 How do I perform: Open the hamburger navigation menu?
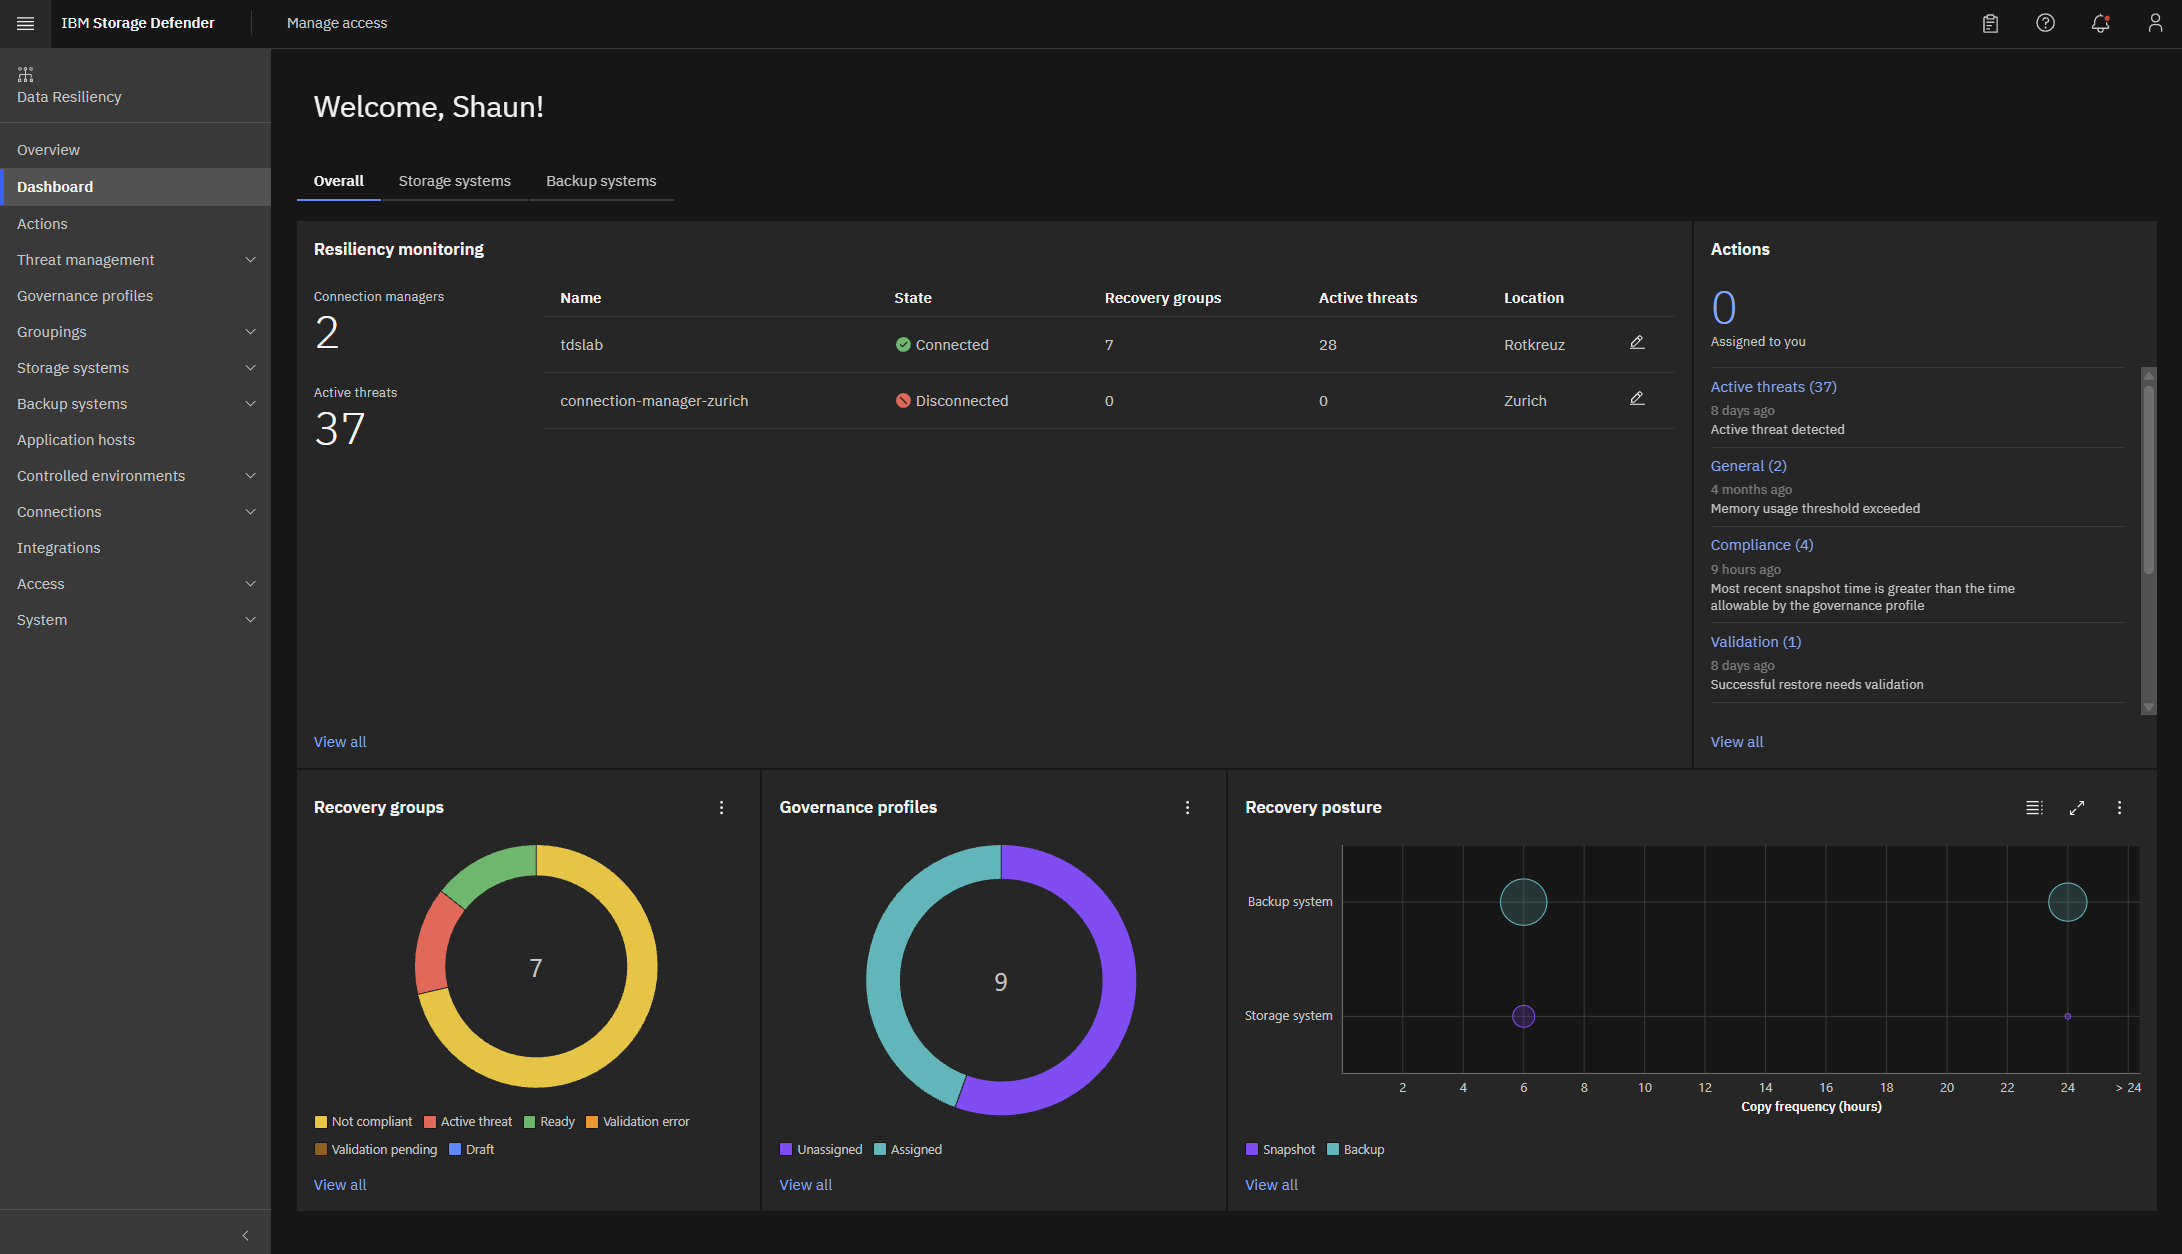(x=25, y=23)
